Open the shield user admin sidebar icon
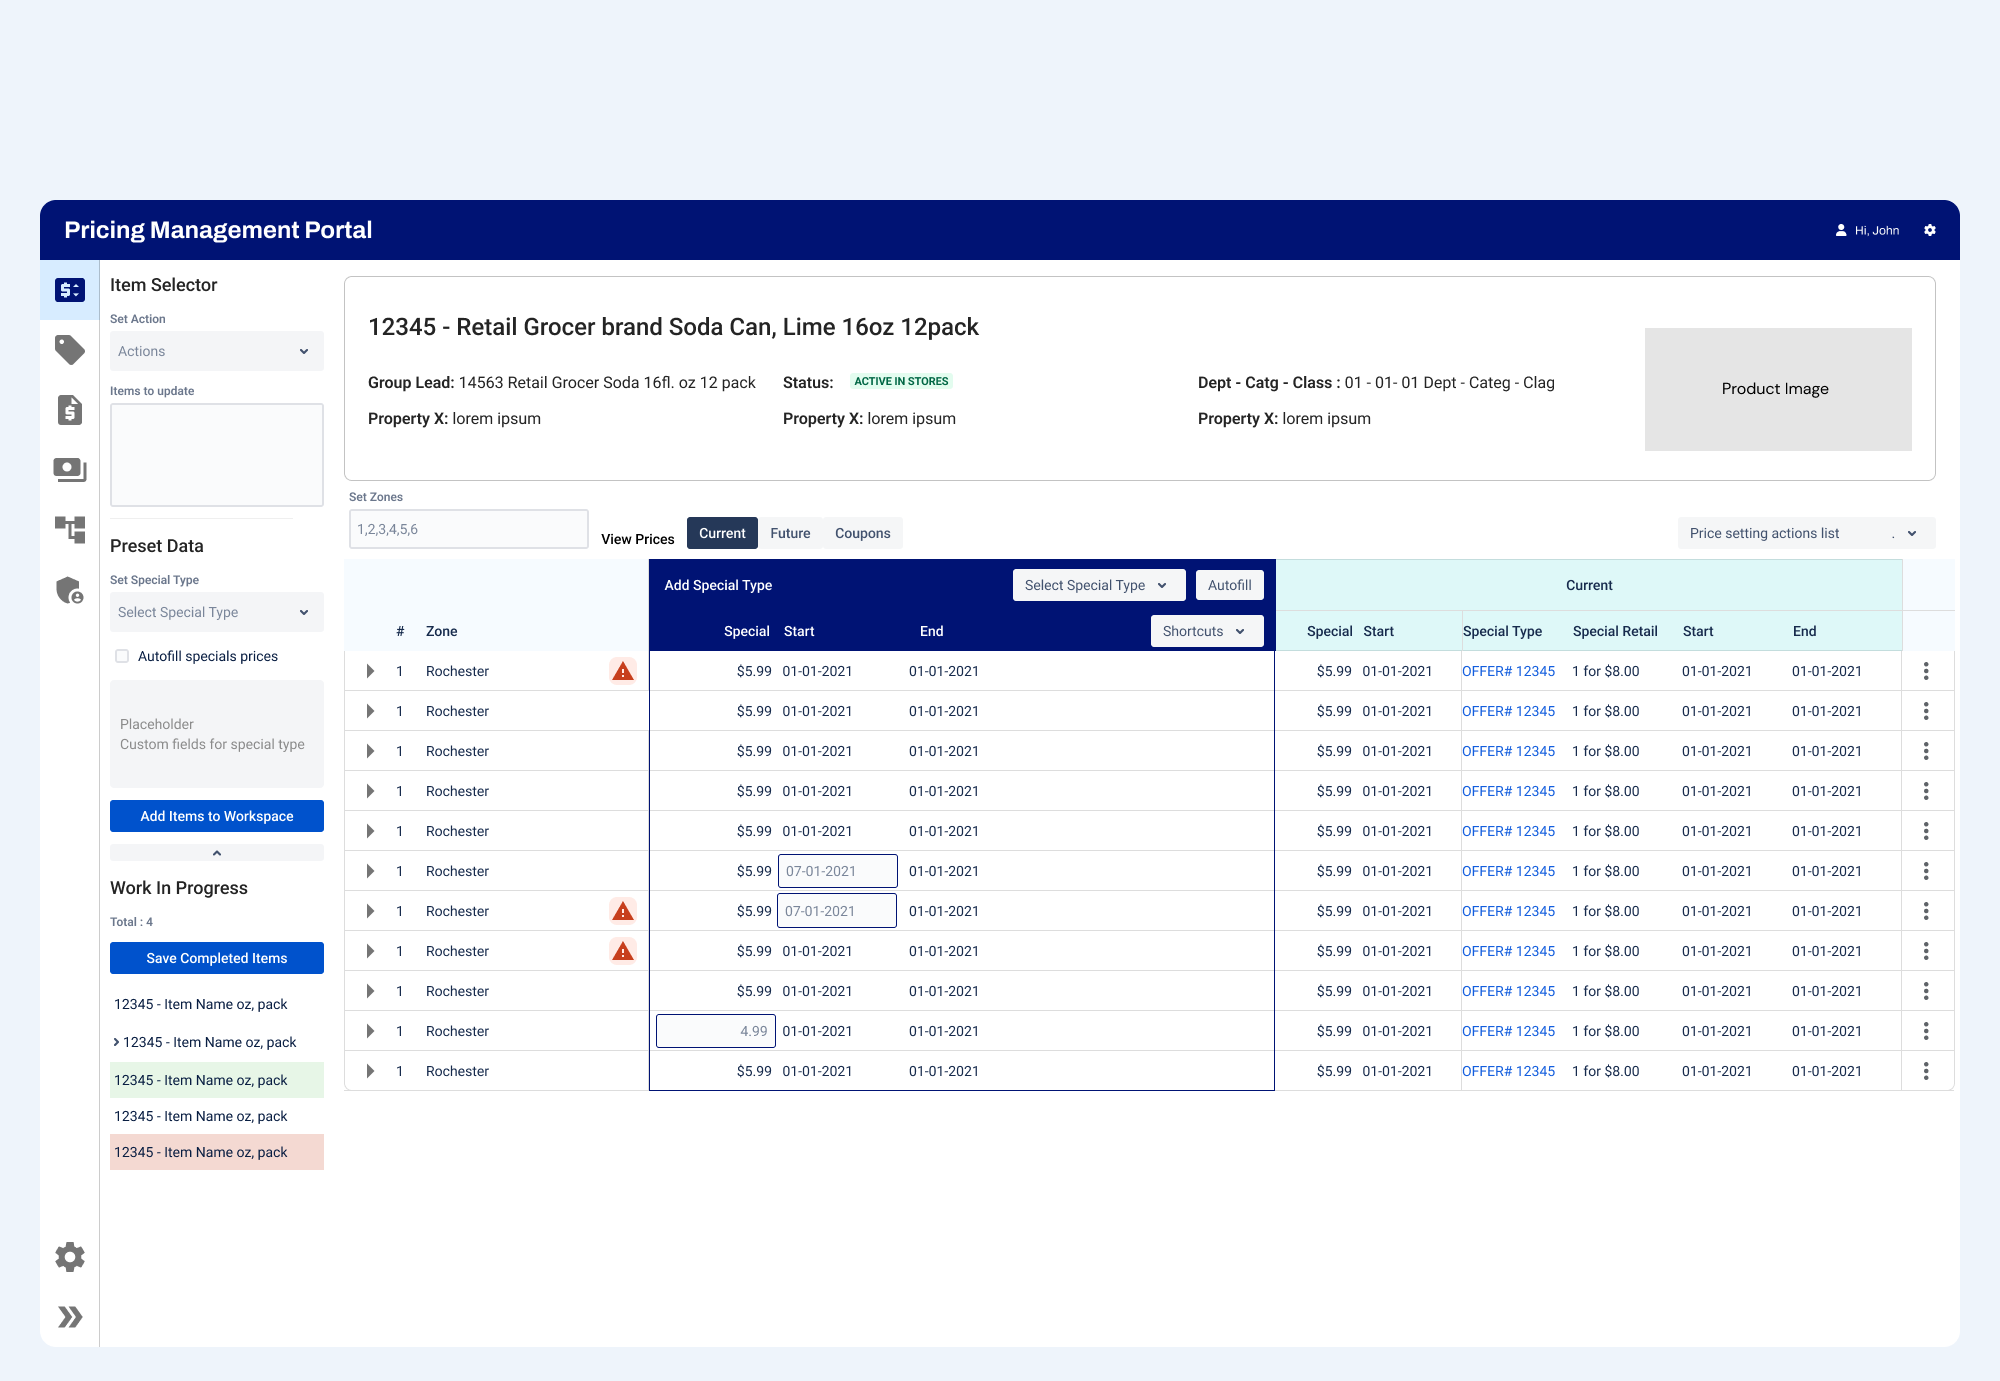The height and width of the screenshot is (1381, 2000). coord(70,591)
